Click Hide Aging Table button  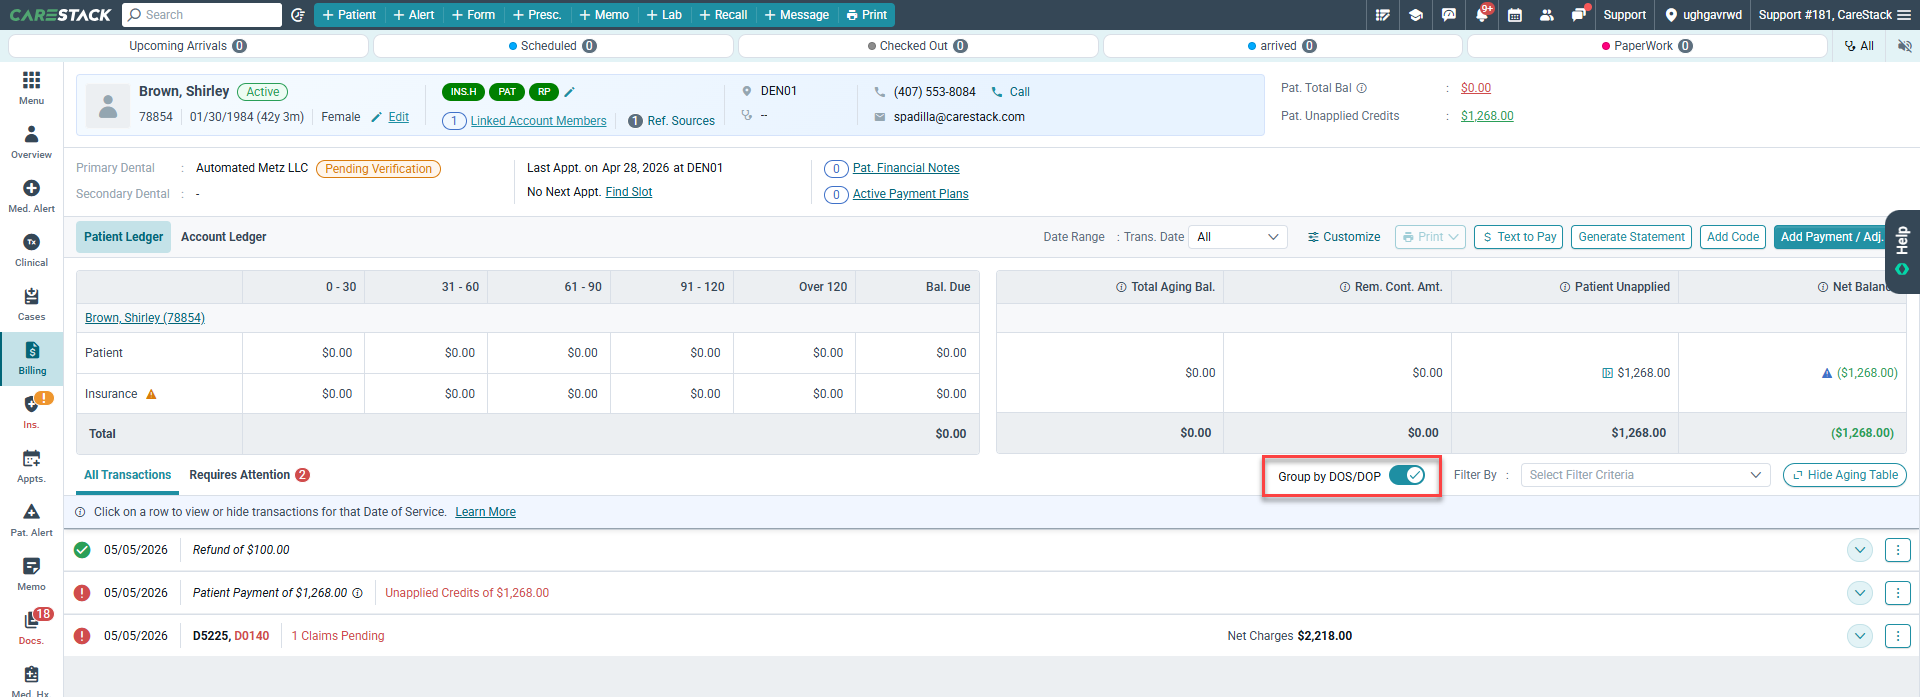click(x=1845, y=475)
